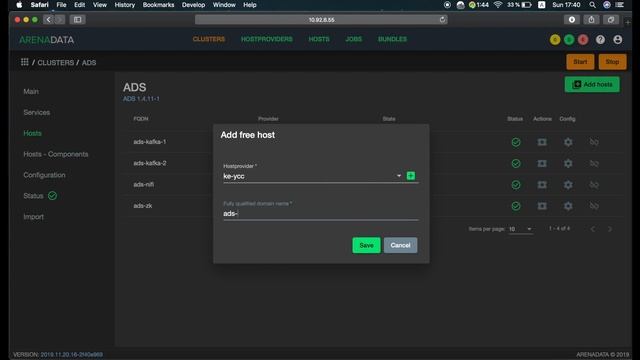Image resolution: width=640 pixels, height=360 pixels.
Task: Click the green successful jobs indicator
Action: tap(569, 40)
